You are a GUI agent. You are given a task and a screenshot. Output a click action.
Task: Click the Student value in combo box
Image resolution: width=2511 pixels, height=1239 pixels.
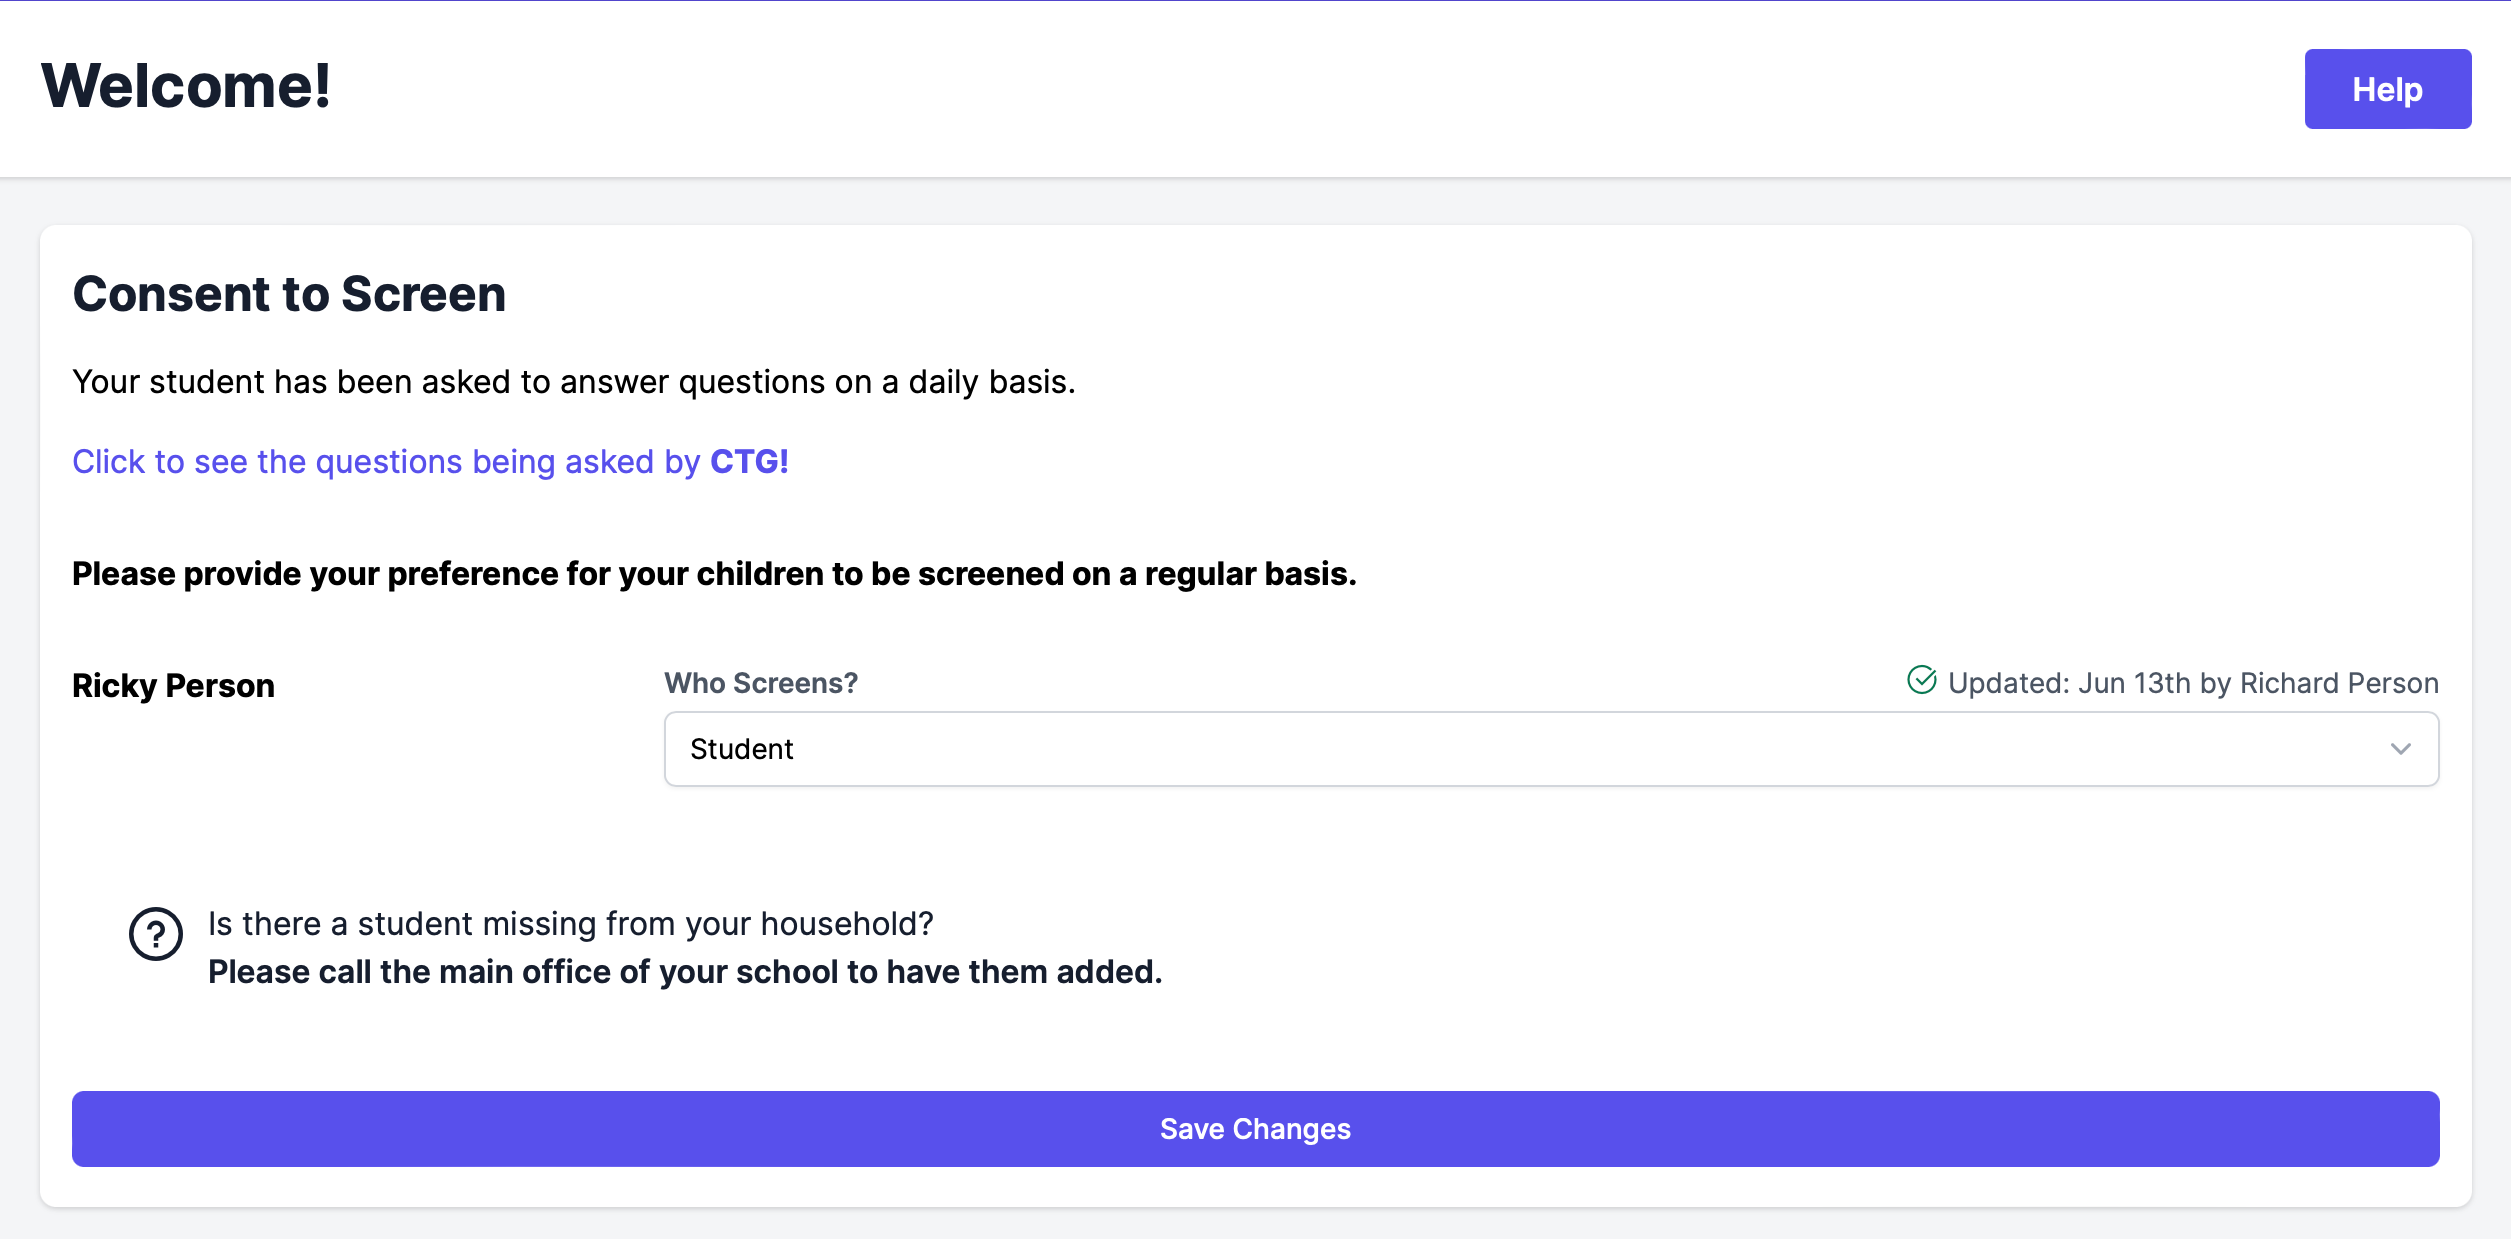pyautogui.click(x=741, y=749)
